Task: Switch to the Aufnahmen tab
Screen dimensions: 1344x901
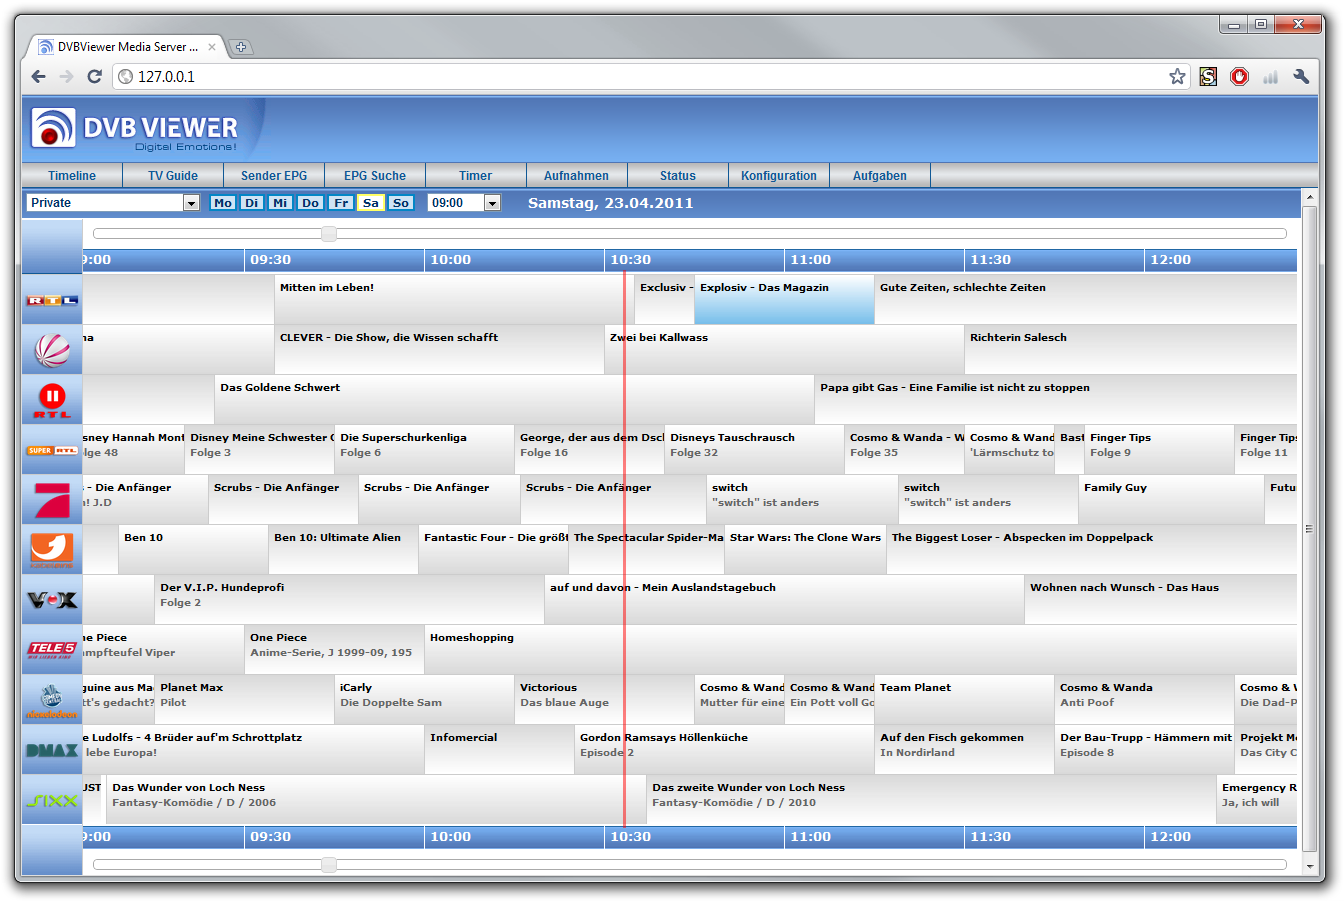Action: (x=576, y=176)
